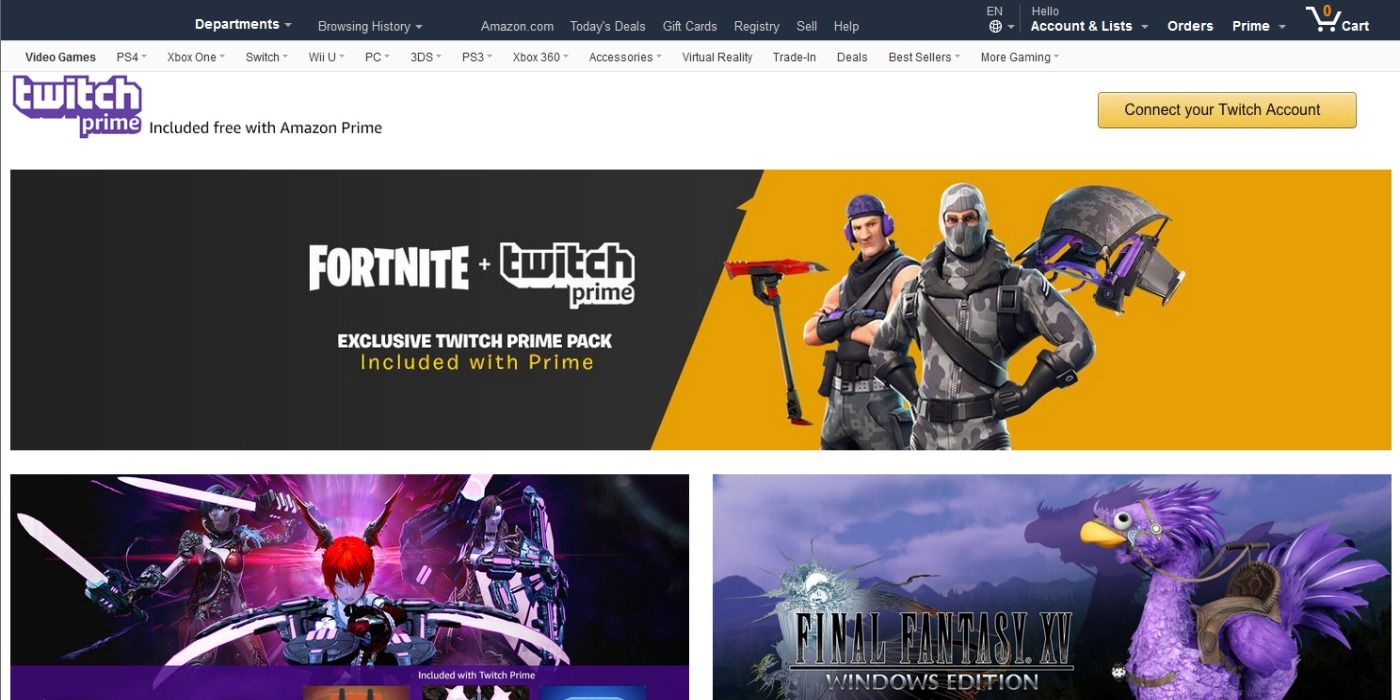Open the Virtual Reality section
This screenshot has width=1400, height=700.
717,57
